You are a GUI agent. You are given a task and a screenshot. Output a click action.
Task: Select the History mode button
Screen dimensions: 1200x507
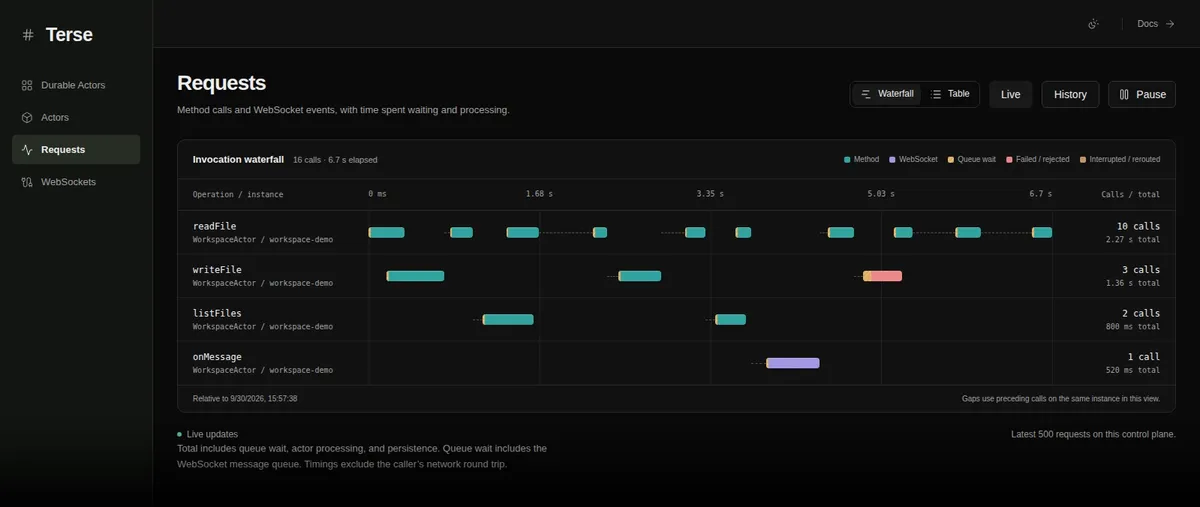coord(1070,94)
